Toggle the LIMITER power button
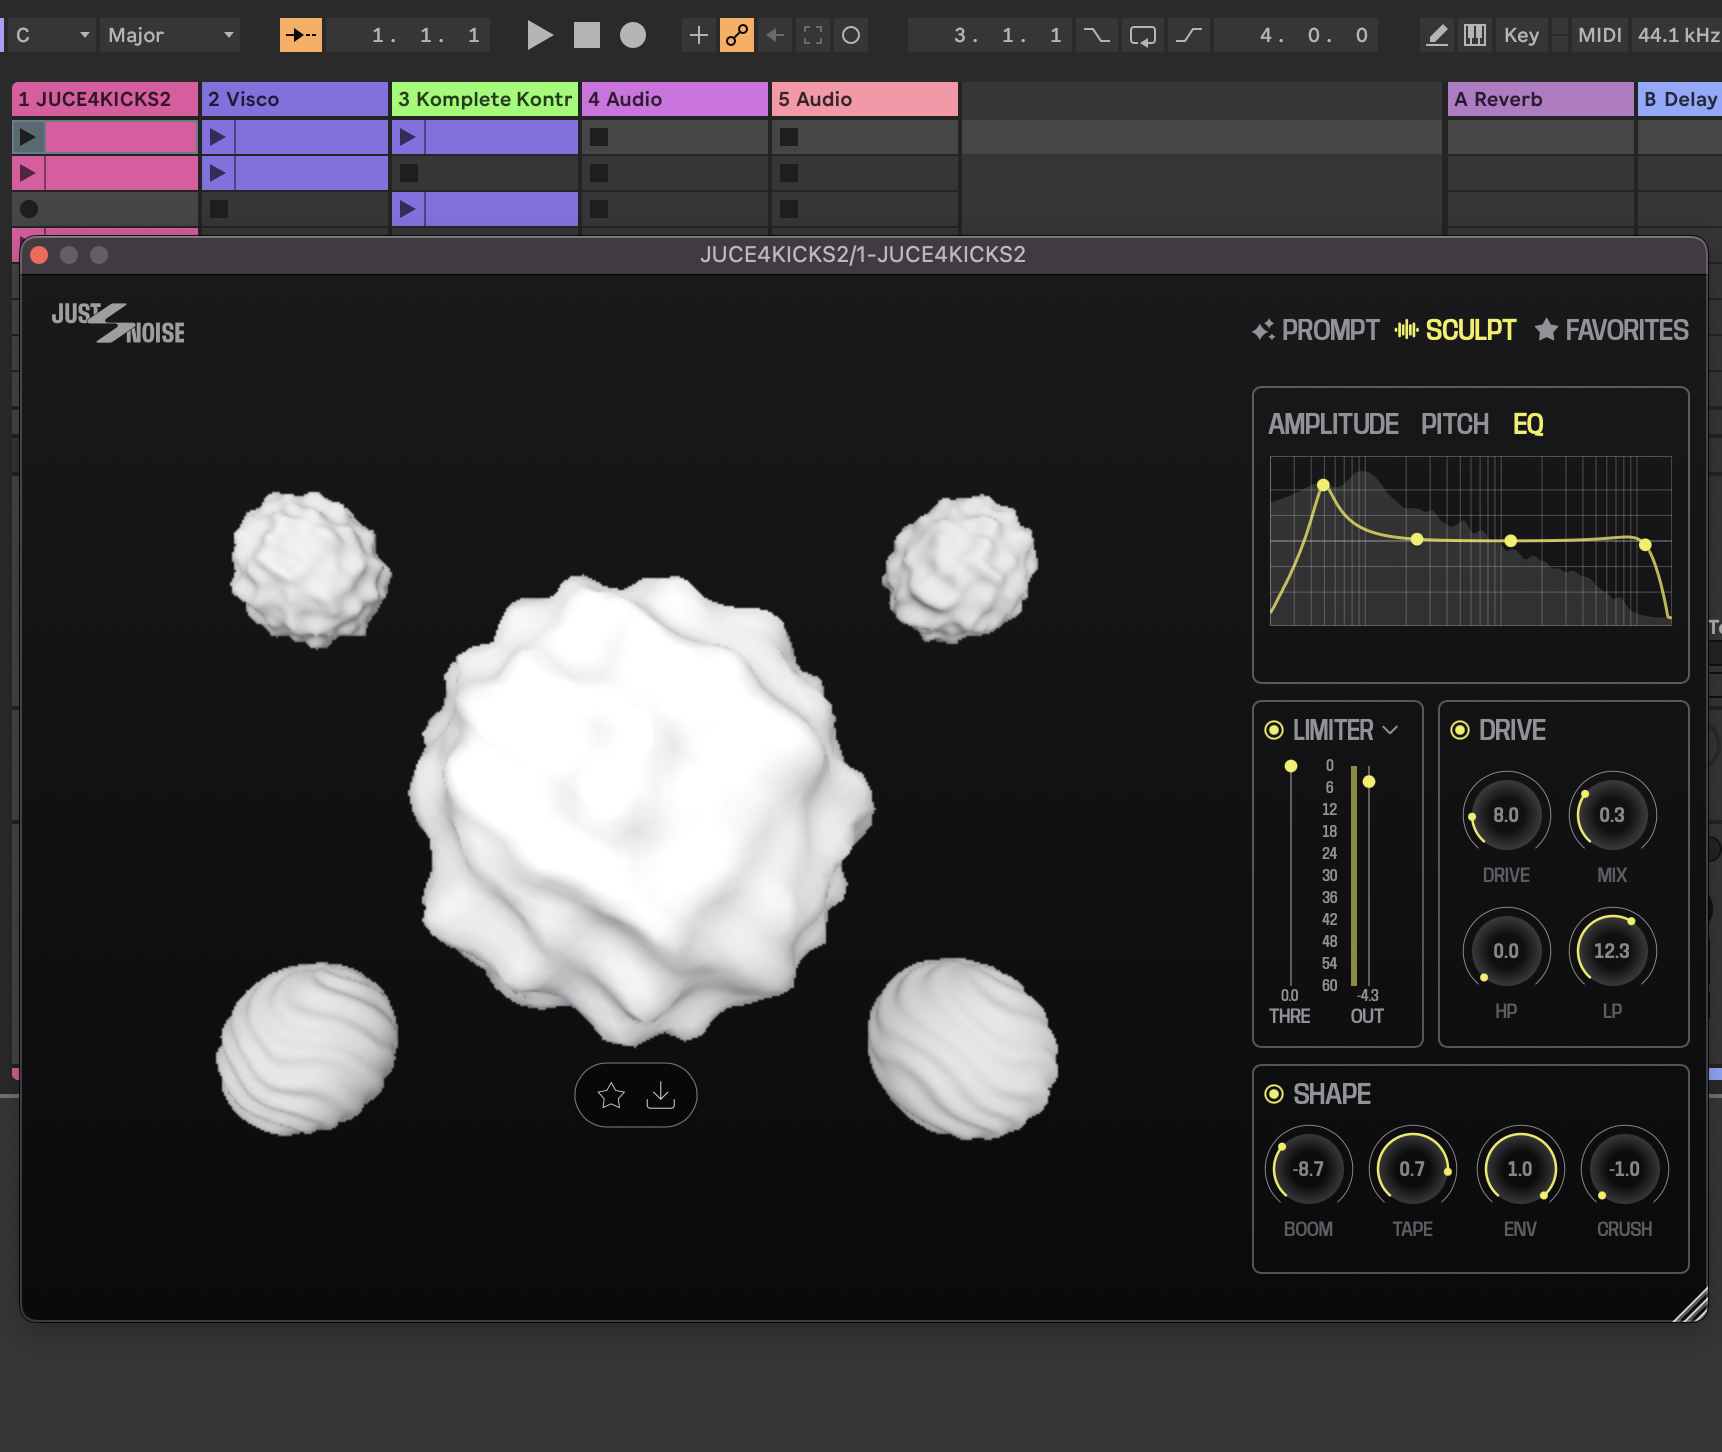This screenshot has width=1722, height=1452. click(x=1274, y=730)
